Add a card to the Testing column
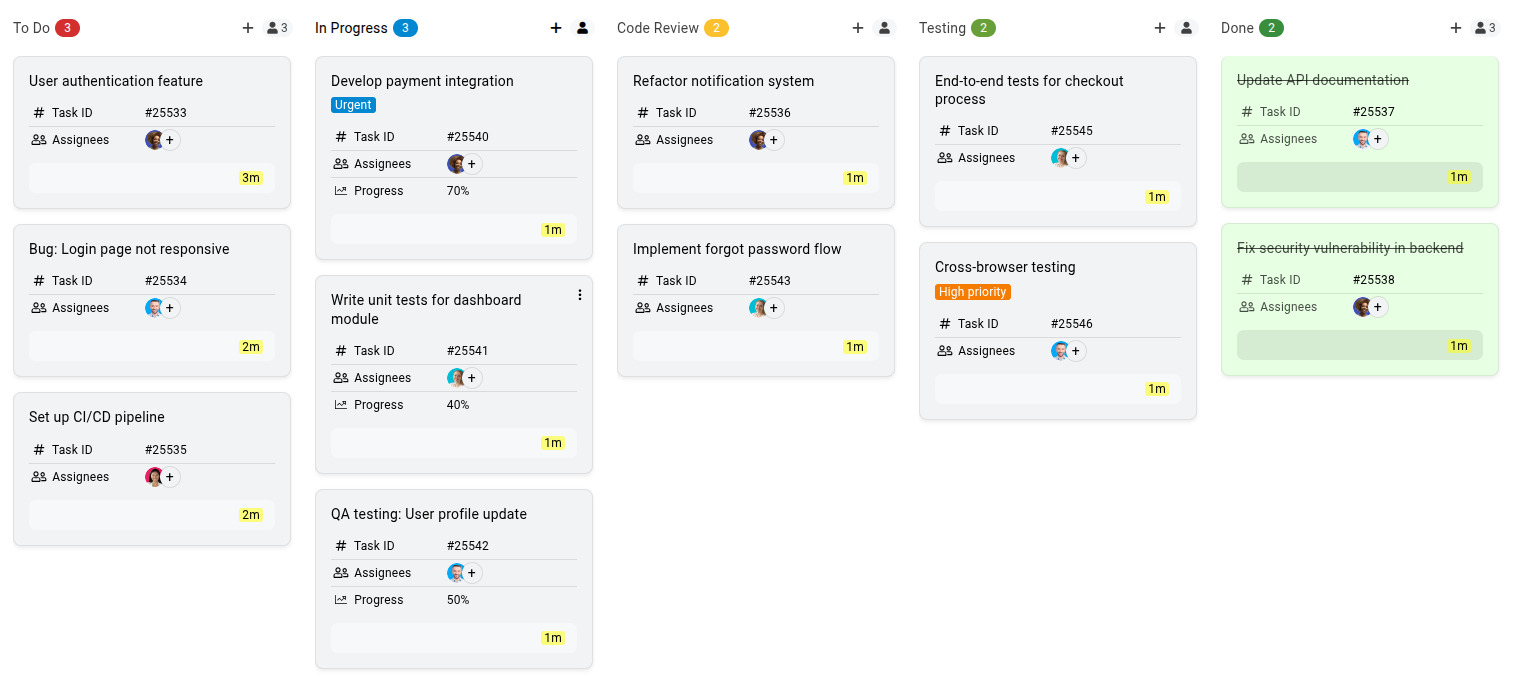 tap(1160, 27)
